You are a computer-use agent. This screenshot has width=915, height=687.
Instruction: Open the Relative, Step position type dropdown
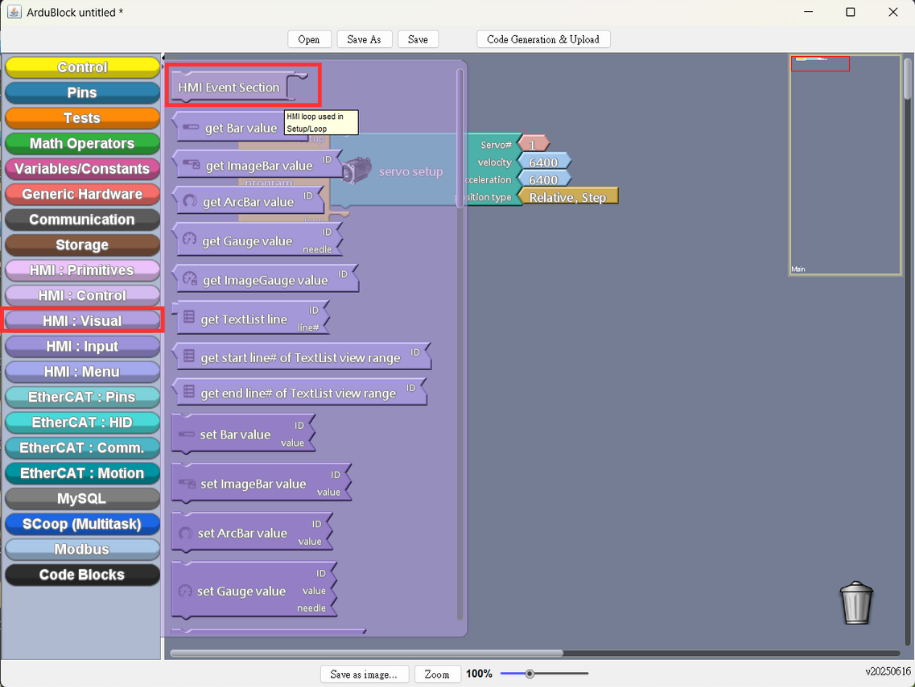[567, 197]
